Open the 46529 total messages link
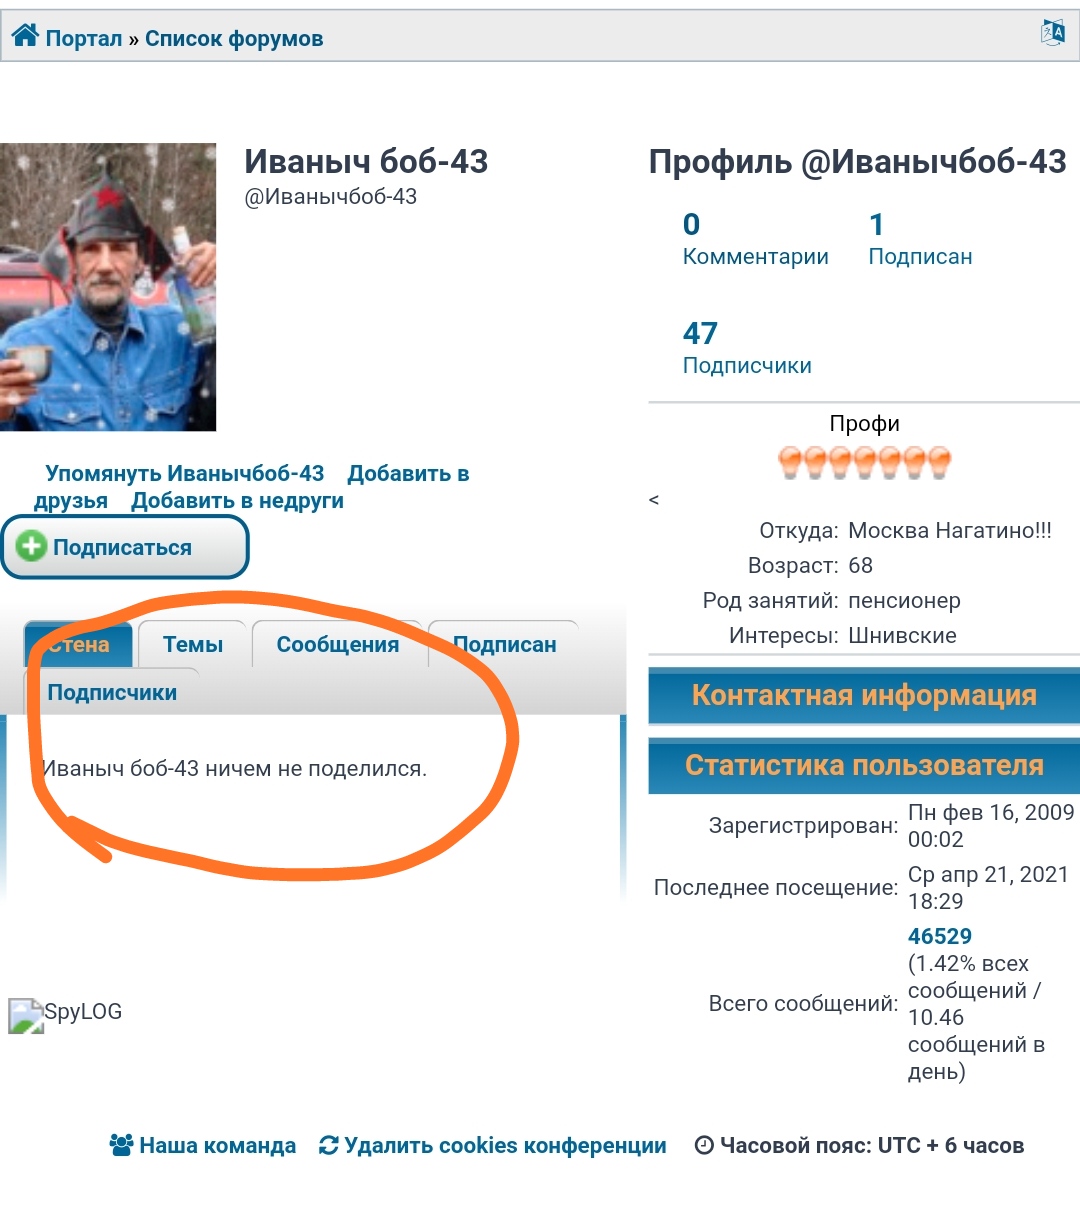Viewport: 1080px width, 1222px height. point(940,936)
